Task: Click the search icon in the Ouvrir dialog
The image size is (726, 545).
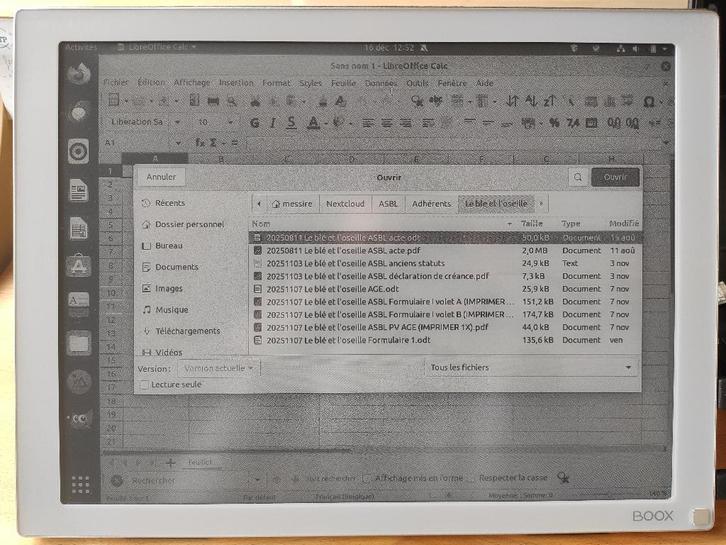Action: [x=578, y=177]
